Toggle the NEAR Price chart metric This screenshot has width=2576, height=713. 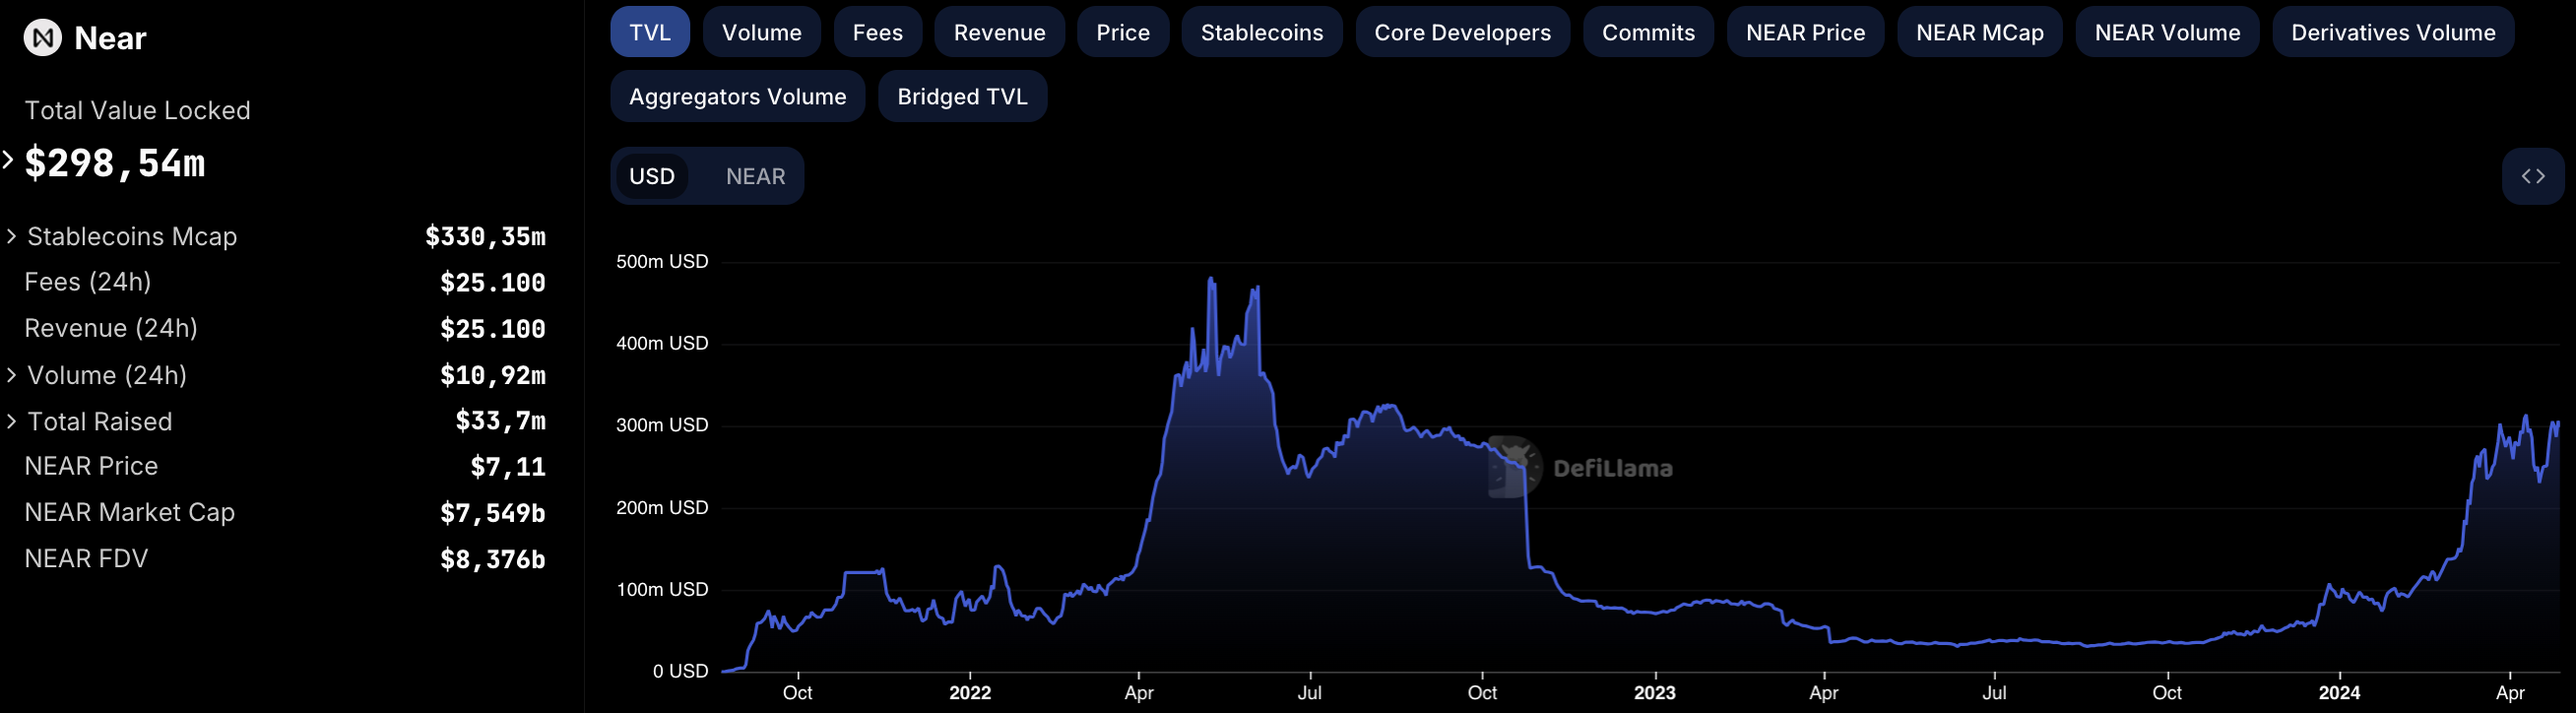(x=1806, y=32)
